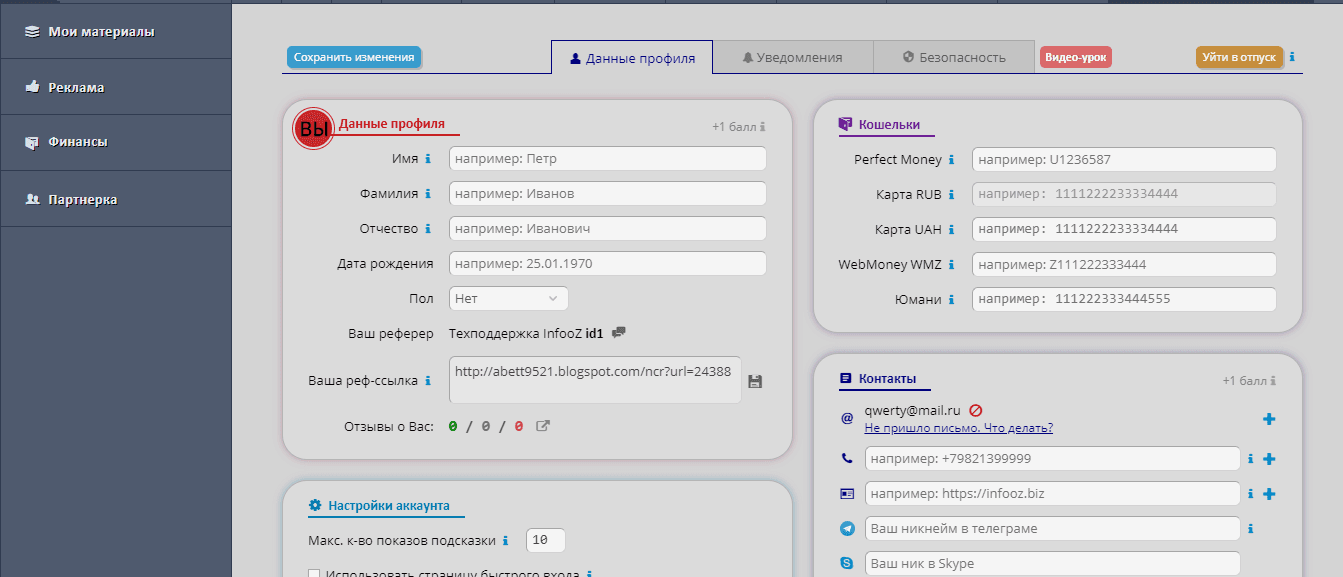Click info icon beside Уйти в отпуск
Image resolution: width=1343 pixels, height=577 pixels.
tap(1292, 57)
